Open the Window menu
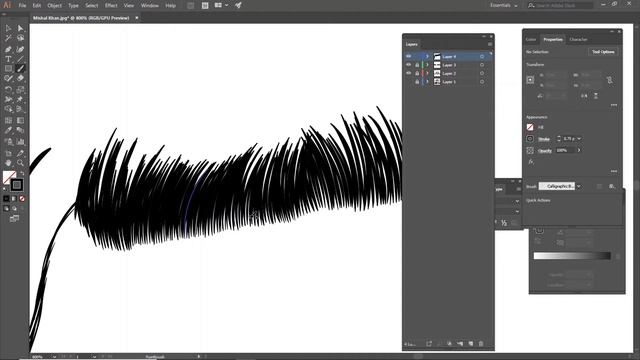The width and height of the screenshot is (640, 360). (x=149, y=5)
